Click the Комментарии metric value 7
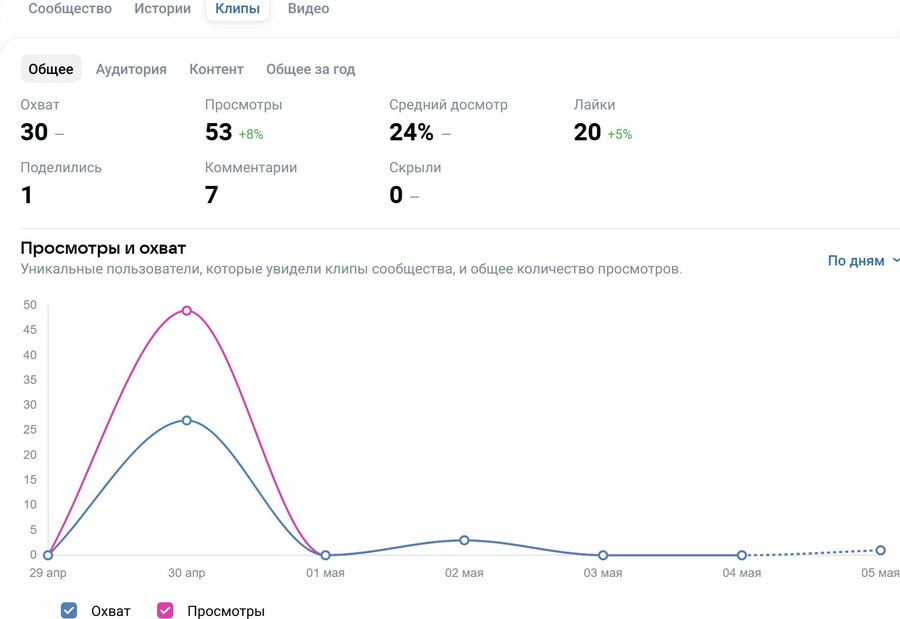Viewport: 900px width, 619px height. click(x=211, y=195)
